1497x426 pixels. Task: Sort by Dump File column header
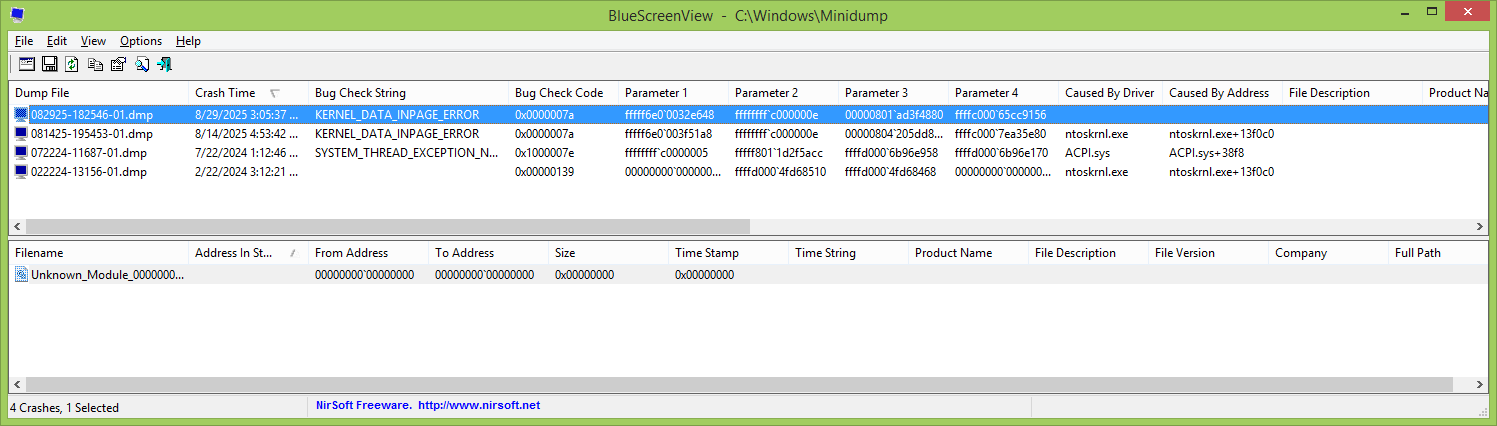[99, 93]
